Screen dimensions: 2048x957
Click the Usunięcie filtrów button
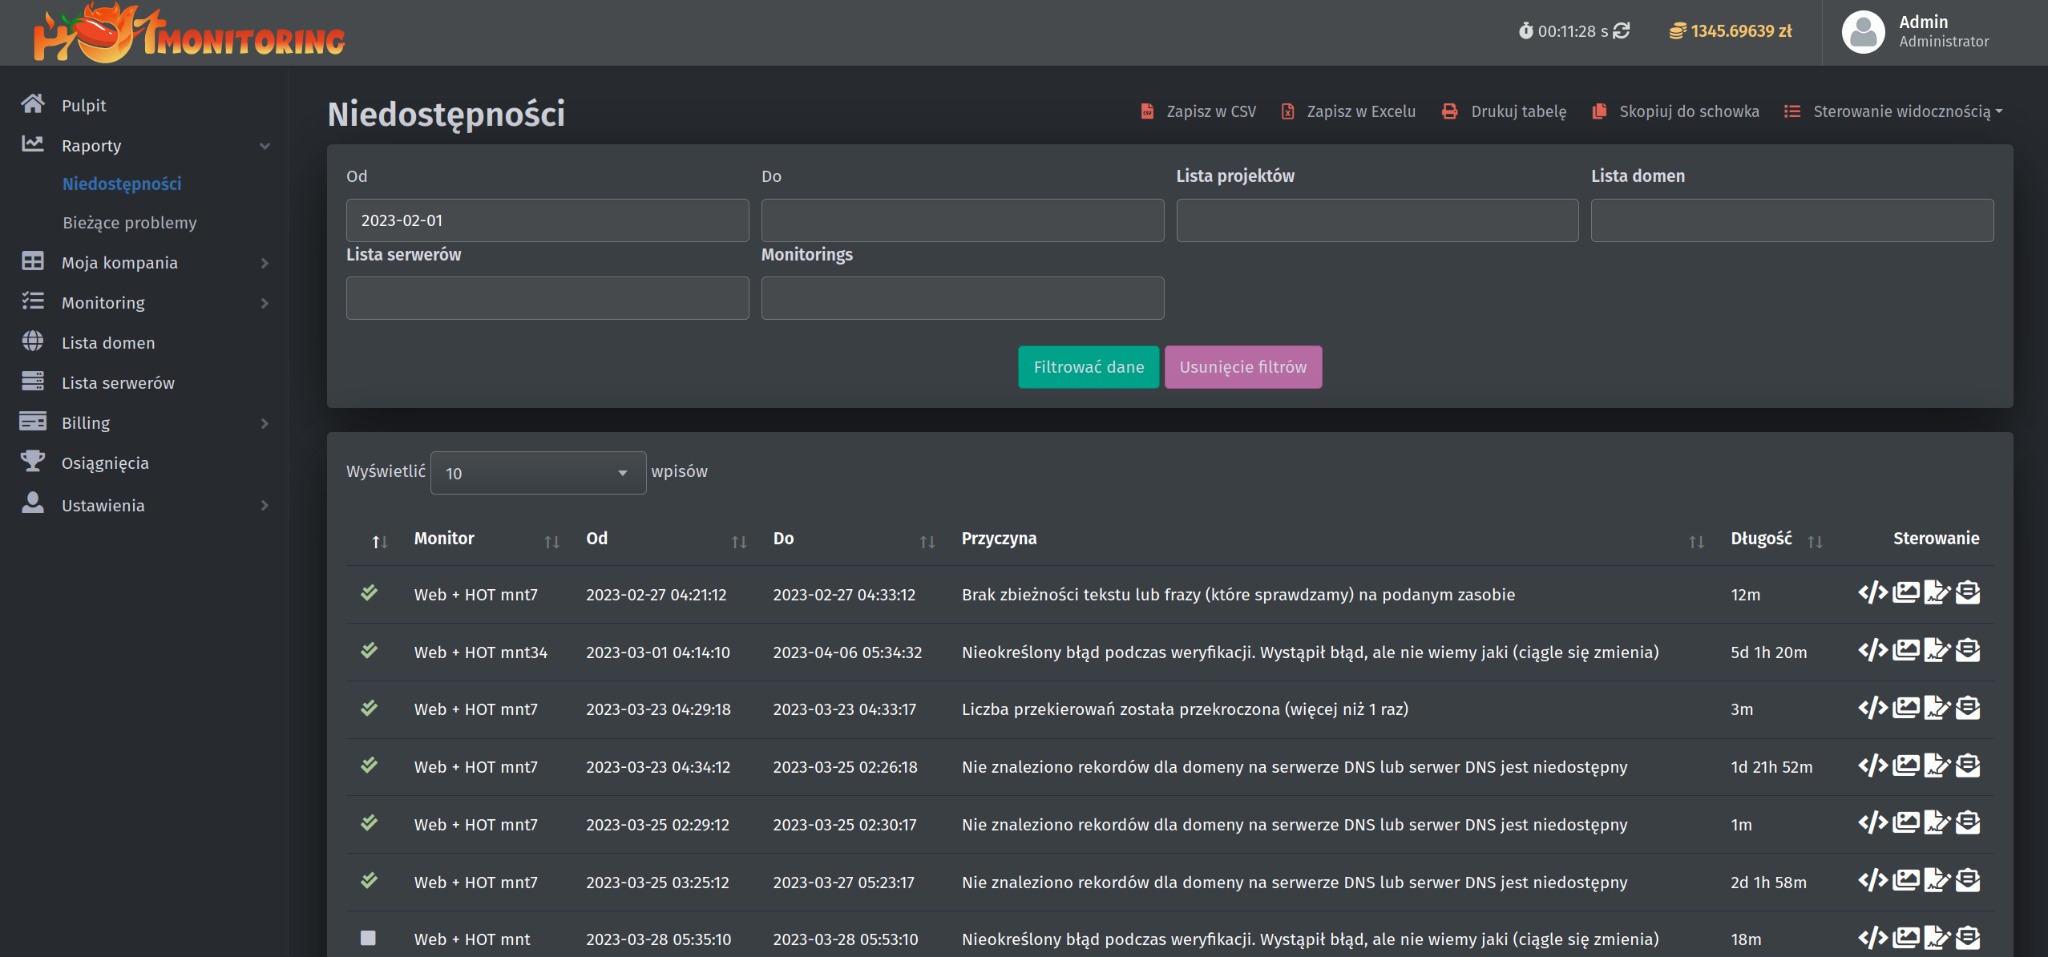1243,367
